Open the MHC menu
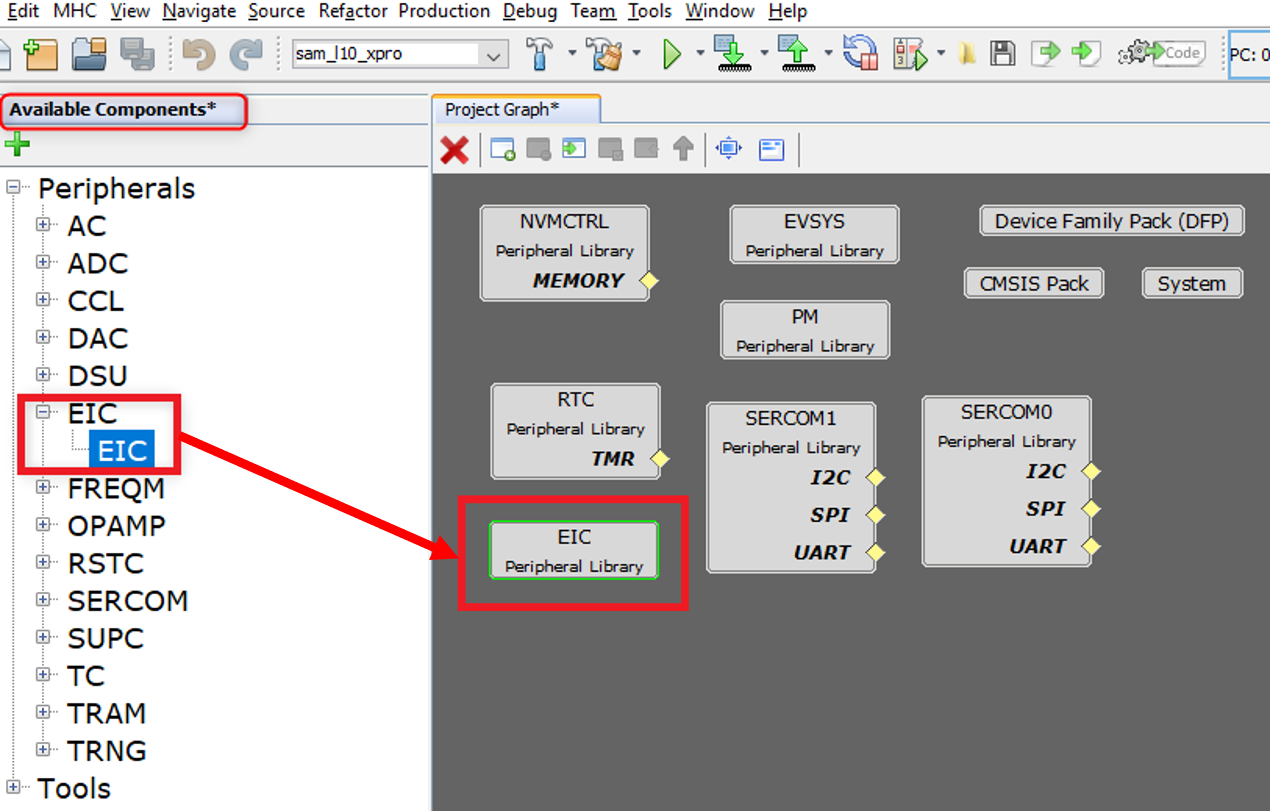1270x811 pixels. (x=75, y=12)
